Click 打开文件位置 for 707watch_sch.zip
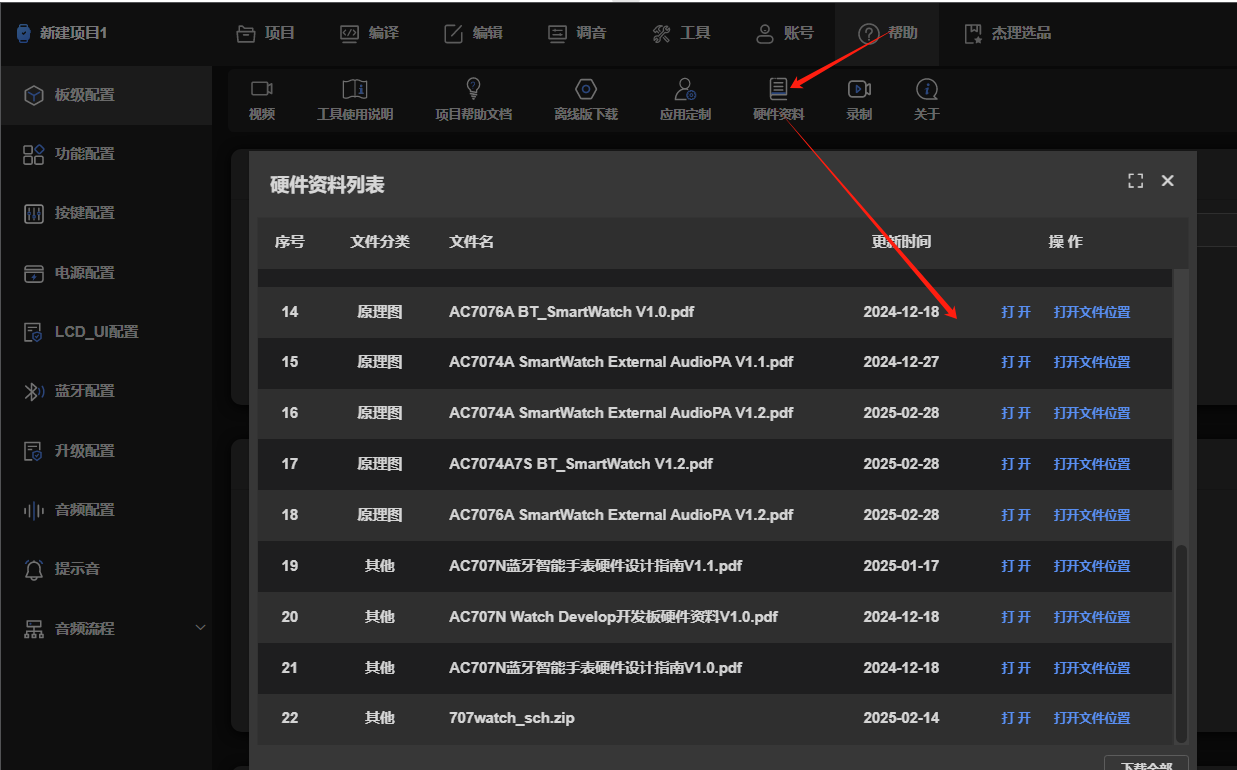The width and height of the screenshot is (1237, 770). (1092, 718)
